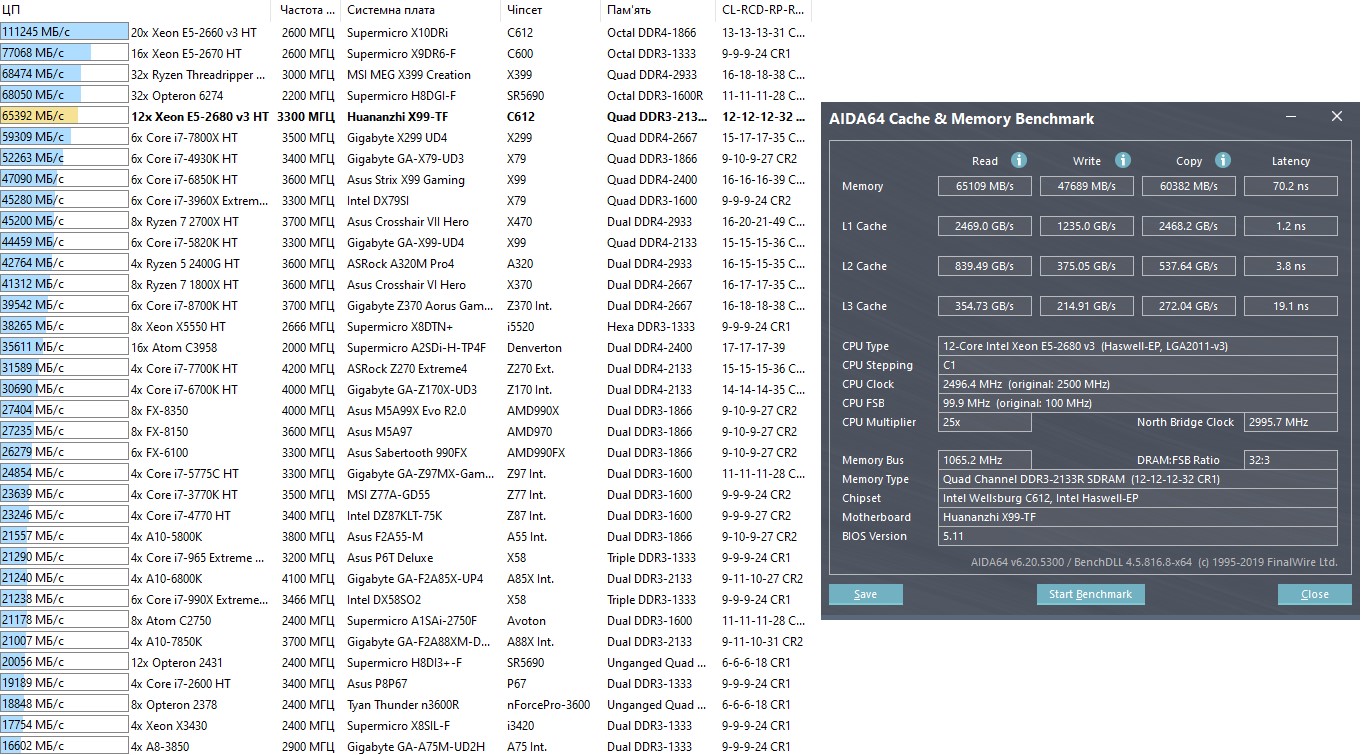Image resolution: width=1362 pixels, height=755 pixels.
Task: Select the 4x Ryzen 5 2400G HT row
Action: pyautogui.click(x=405, y=263)
